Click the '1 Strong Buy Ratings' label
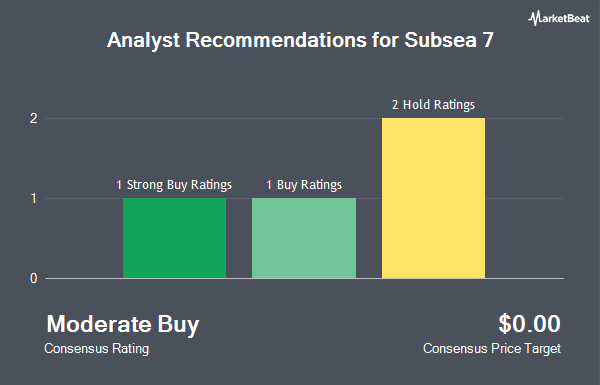This screenshot has width=600, height=385. [174, 185]
